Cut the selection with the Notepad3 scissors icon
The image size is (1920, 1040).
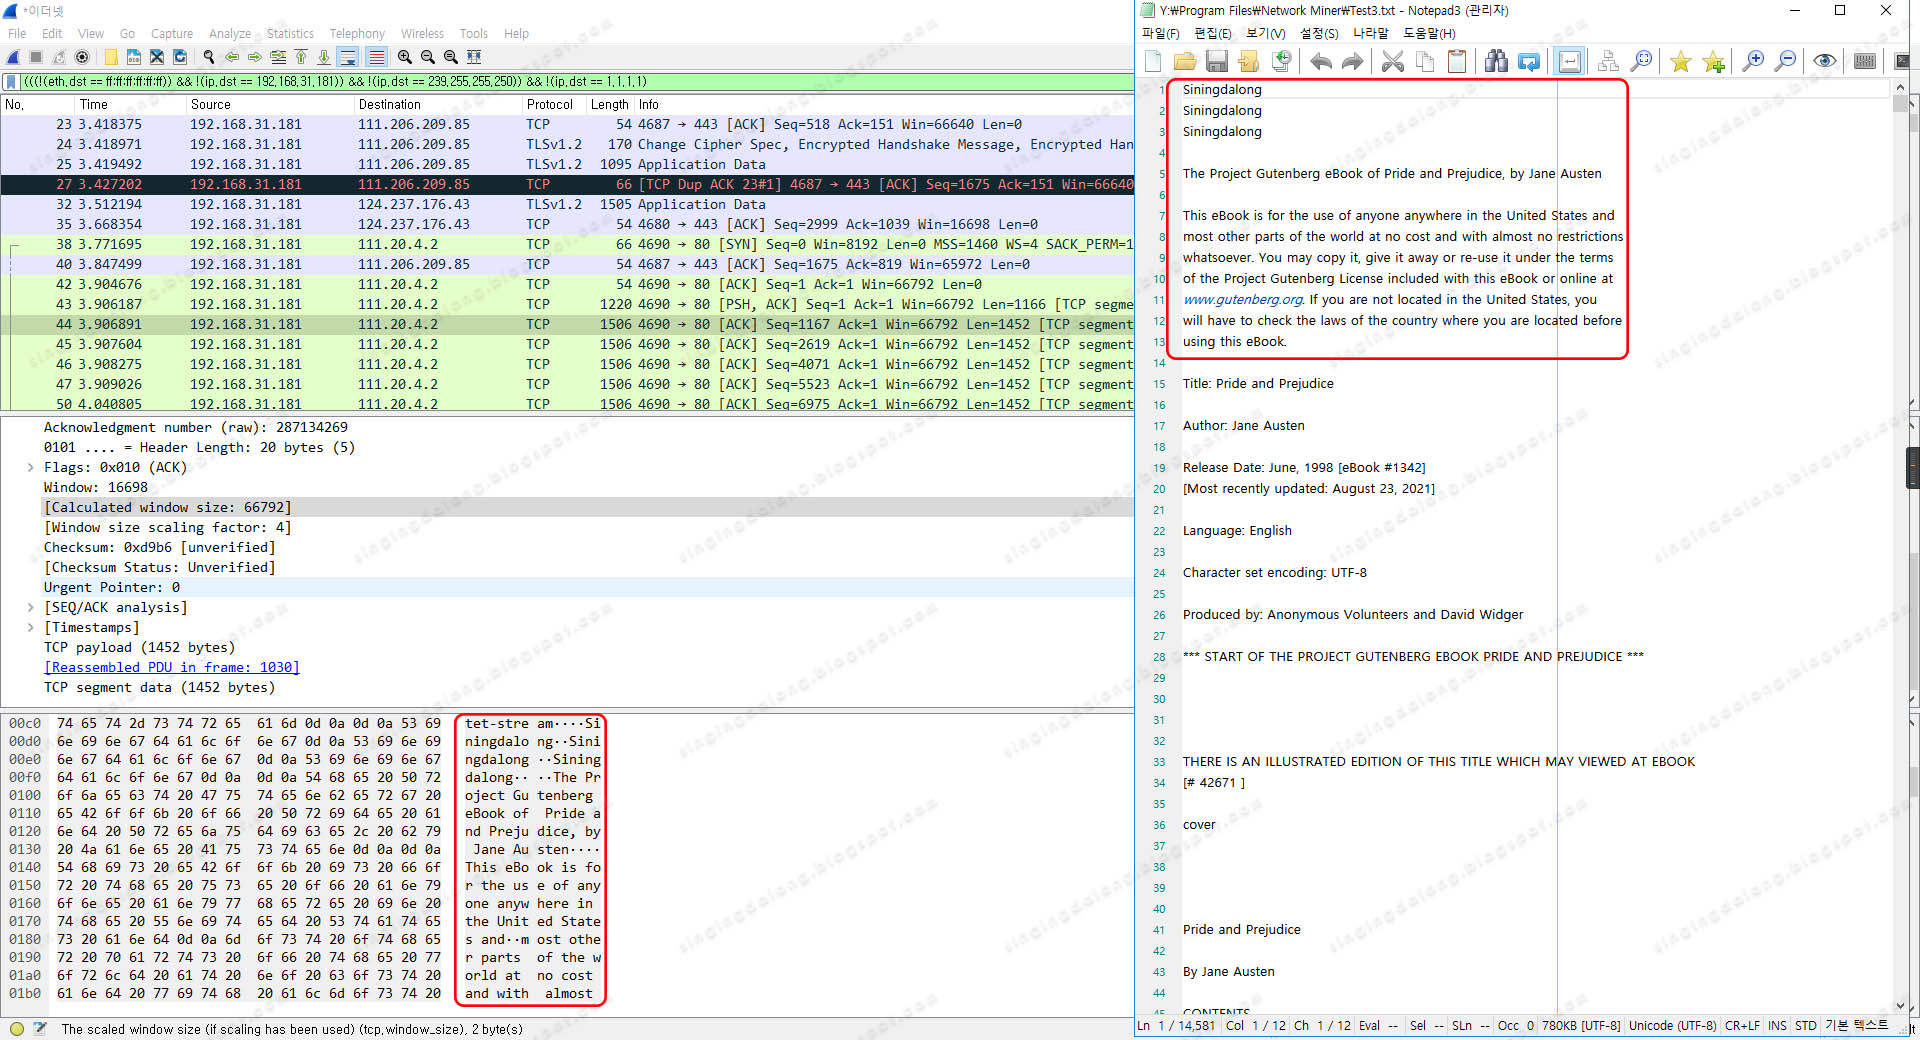(x=1393, y=61)
